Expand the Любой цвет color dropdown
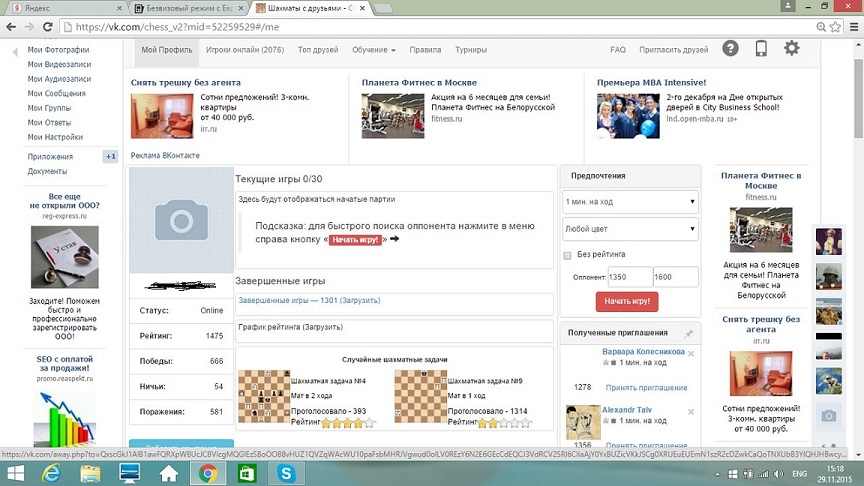 click(x=630, y=229)
